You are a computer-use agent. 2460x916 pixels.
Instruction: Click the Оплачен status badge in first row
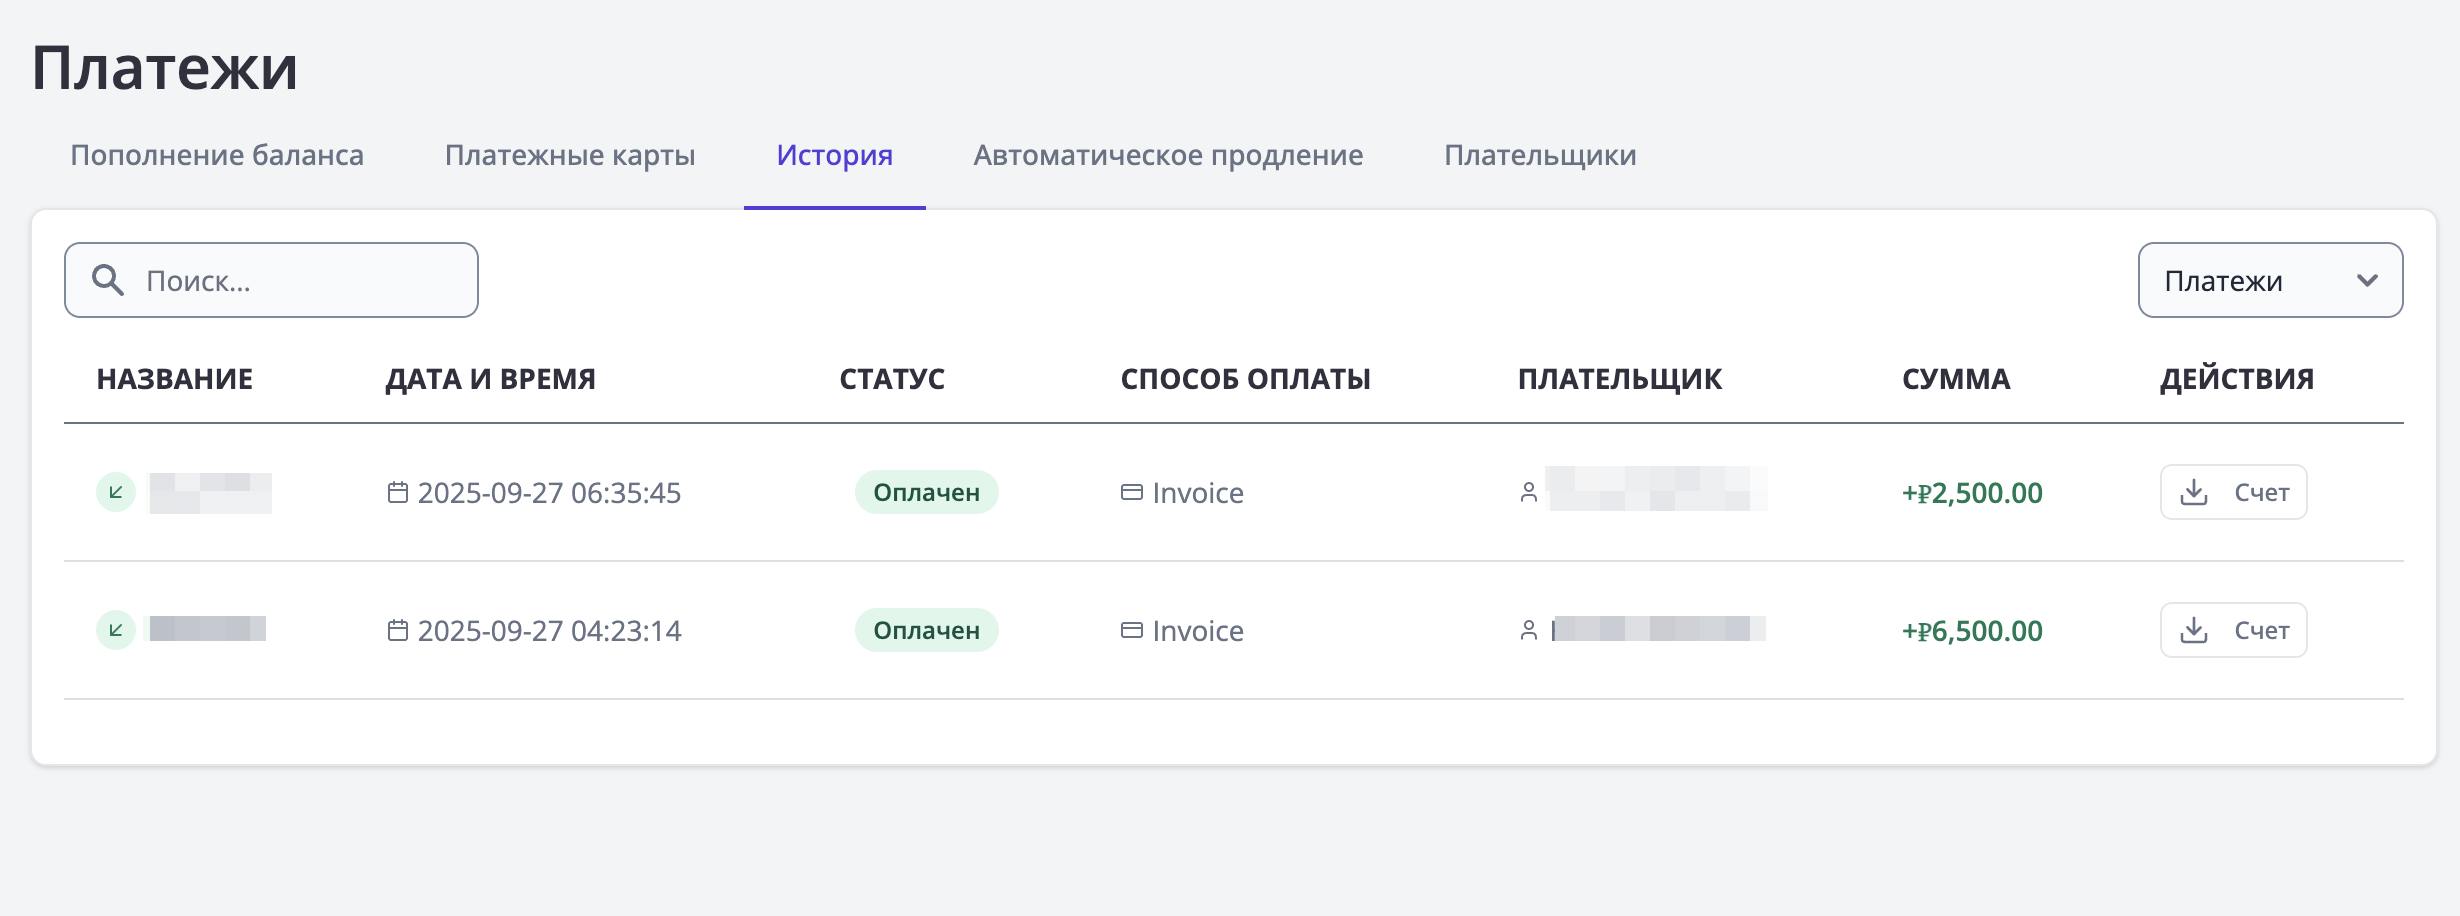tap(926, 492)
